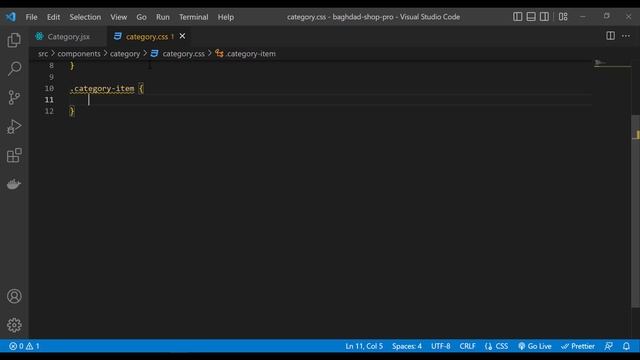Open the Extensions view
Image resolution: width=640 pixels, height=360 pixels.
14,156
